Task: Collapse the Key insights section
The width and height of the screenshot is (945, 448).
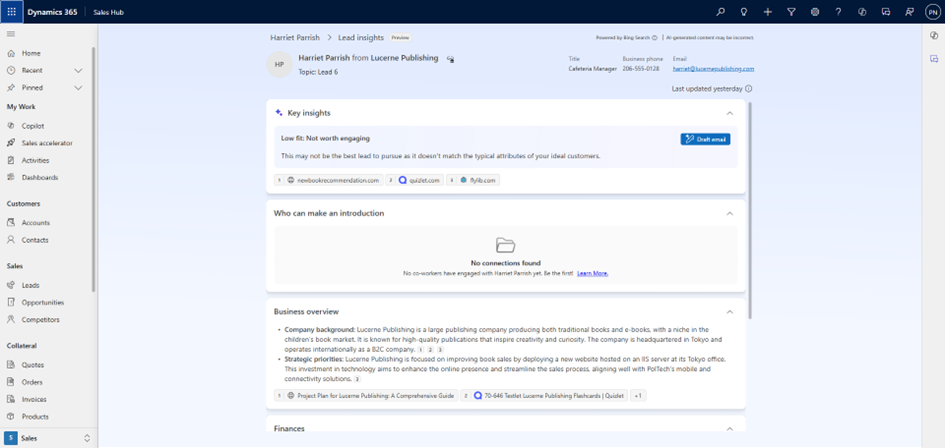Action: point(730,113)
